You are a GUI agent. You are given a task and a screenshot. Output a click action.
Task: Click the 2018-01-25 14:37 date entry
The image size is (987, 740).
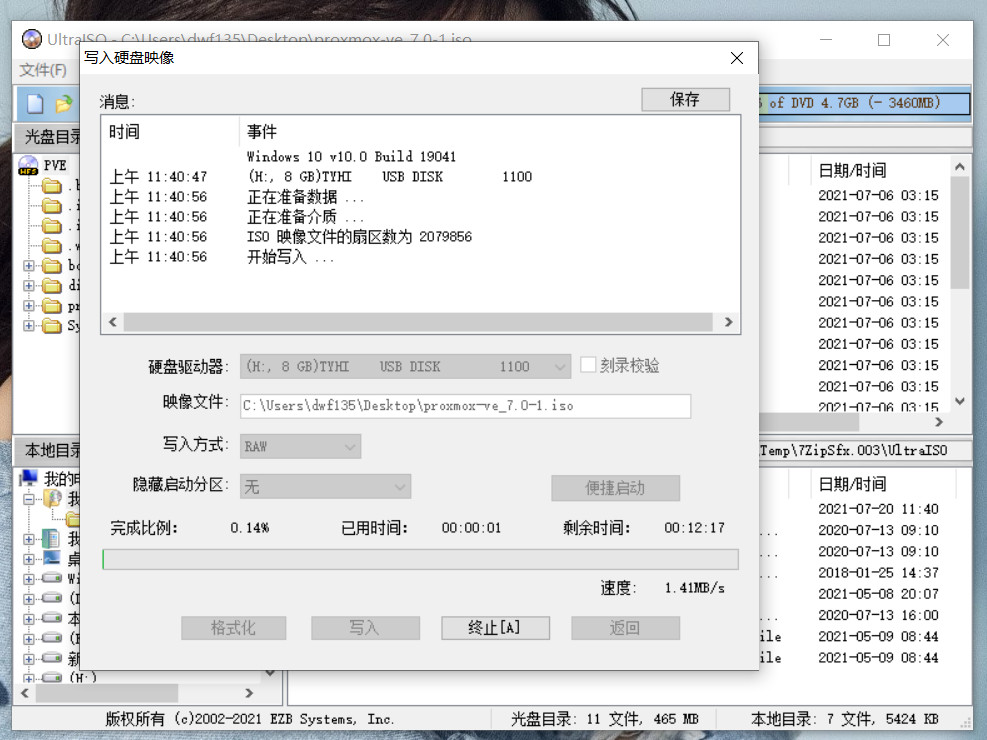pyautogui.click(x=878, y=573)
